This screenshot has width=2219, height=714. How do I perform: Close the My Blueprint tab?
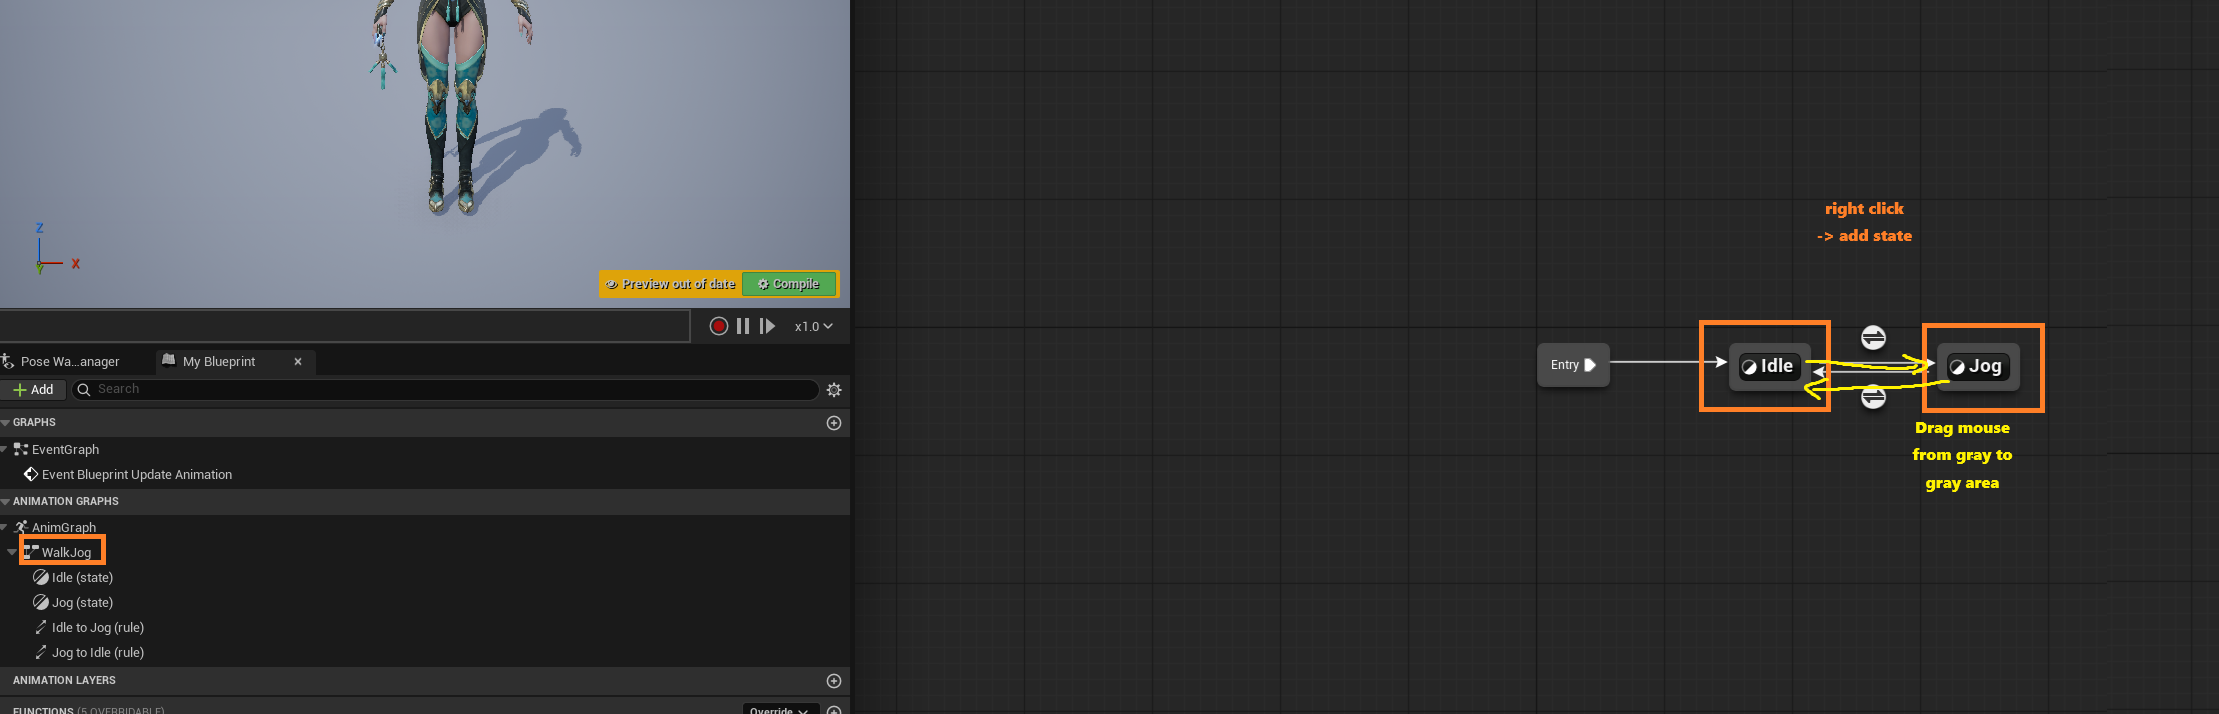(298, 361)
